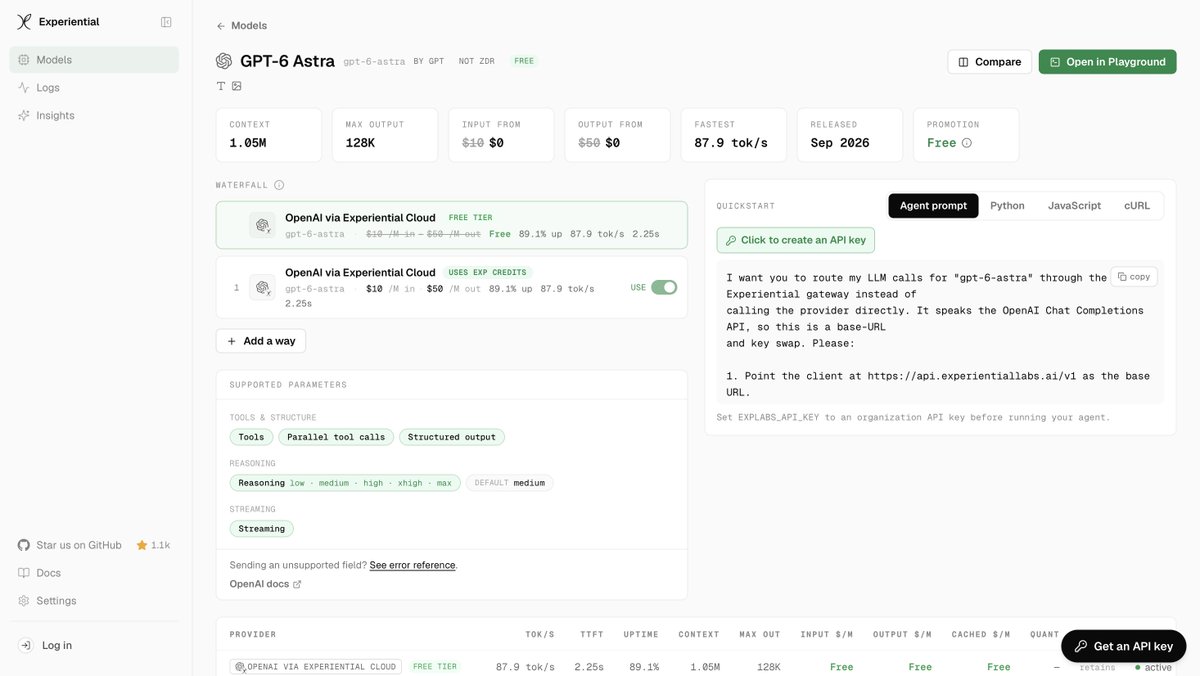Open Docs in the sidebar
Screen dimensions: 1200x676
coord(94,573)
